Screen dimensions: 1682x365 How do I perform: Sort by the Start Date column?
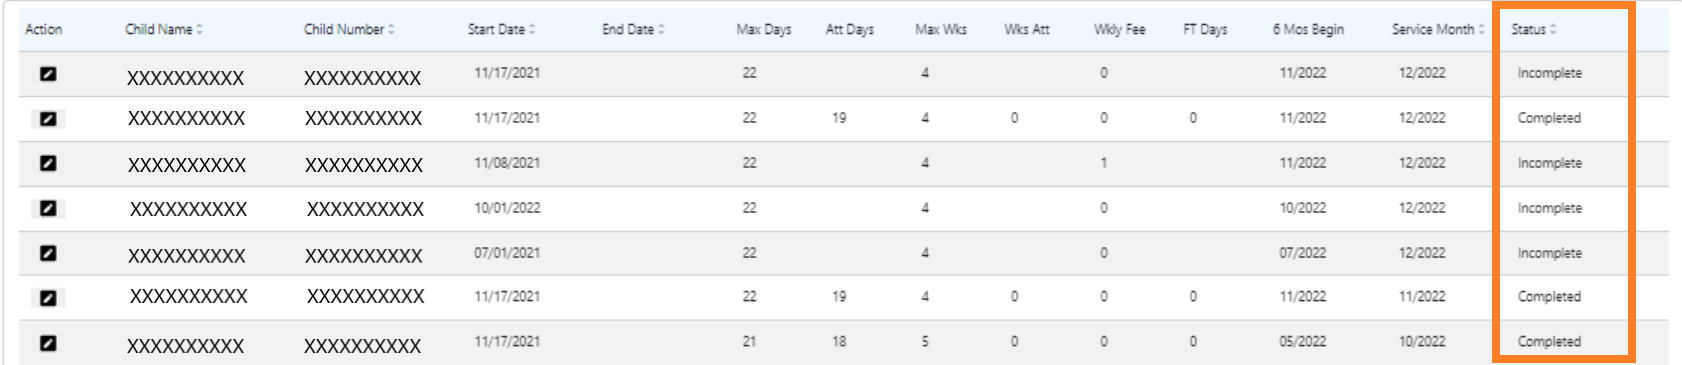(502, 29)
